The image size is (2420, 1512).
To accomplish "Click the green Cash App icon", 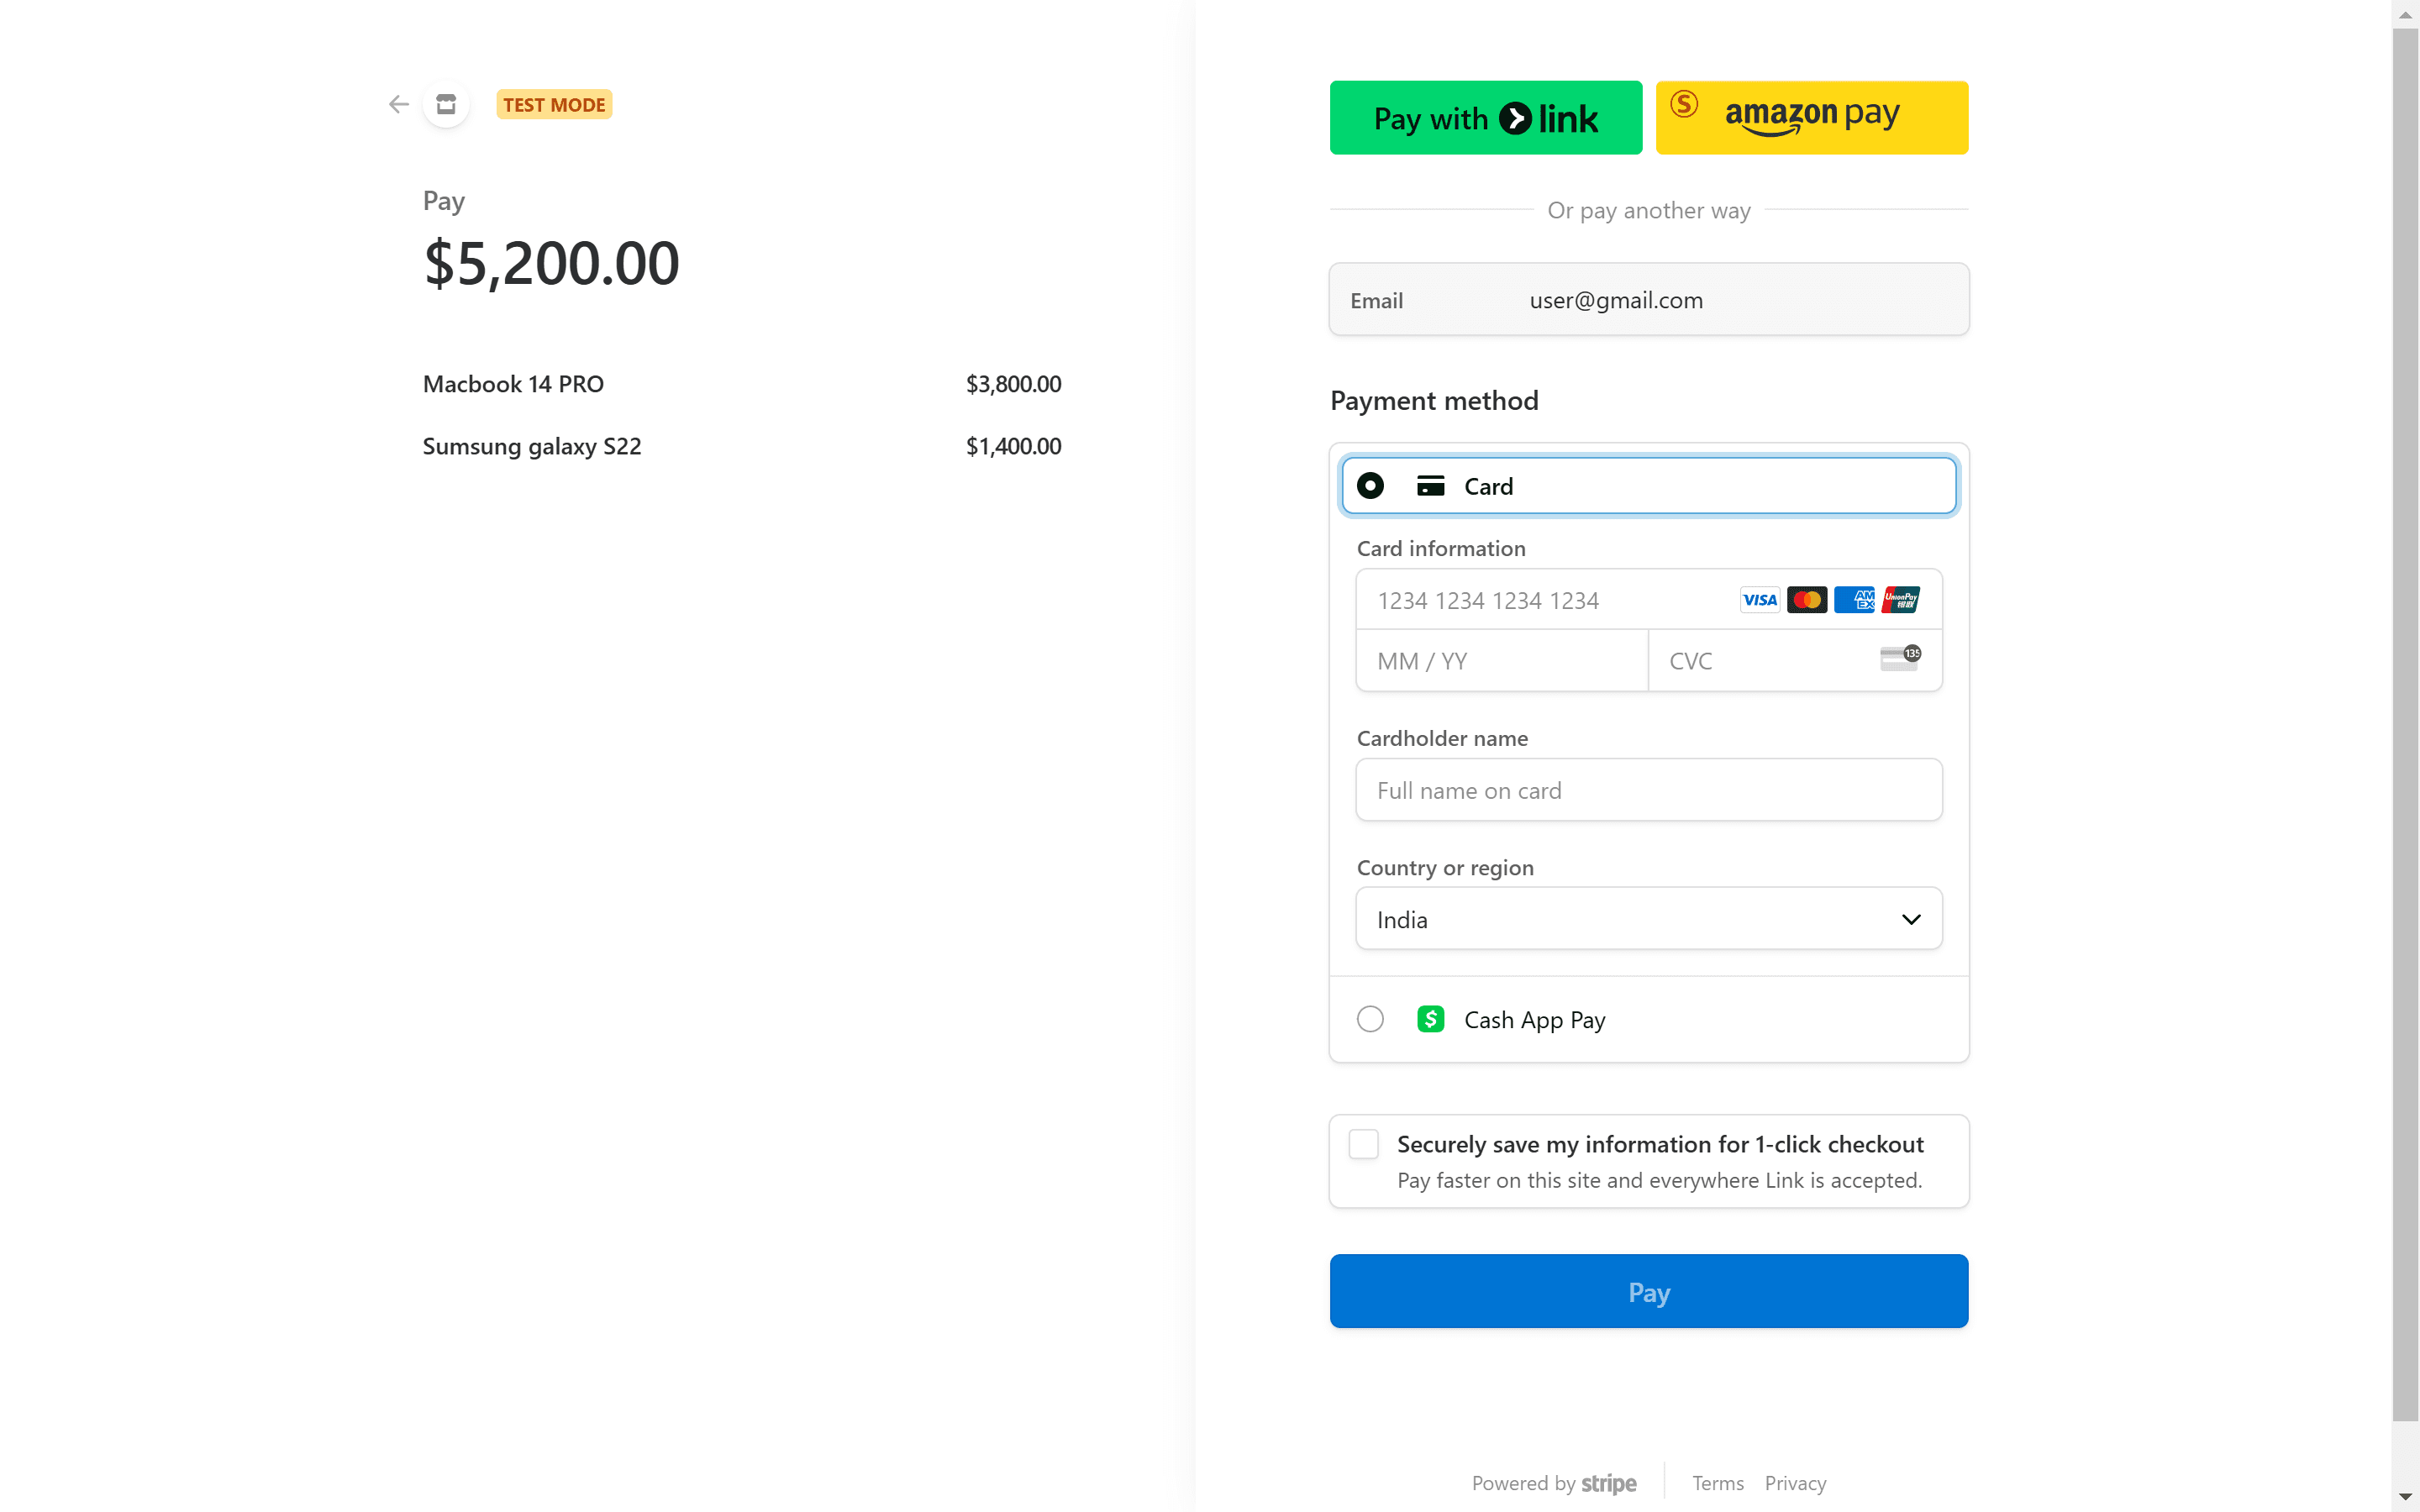I will 1430,1019.
